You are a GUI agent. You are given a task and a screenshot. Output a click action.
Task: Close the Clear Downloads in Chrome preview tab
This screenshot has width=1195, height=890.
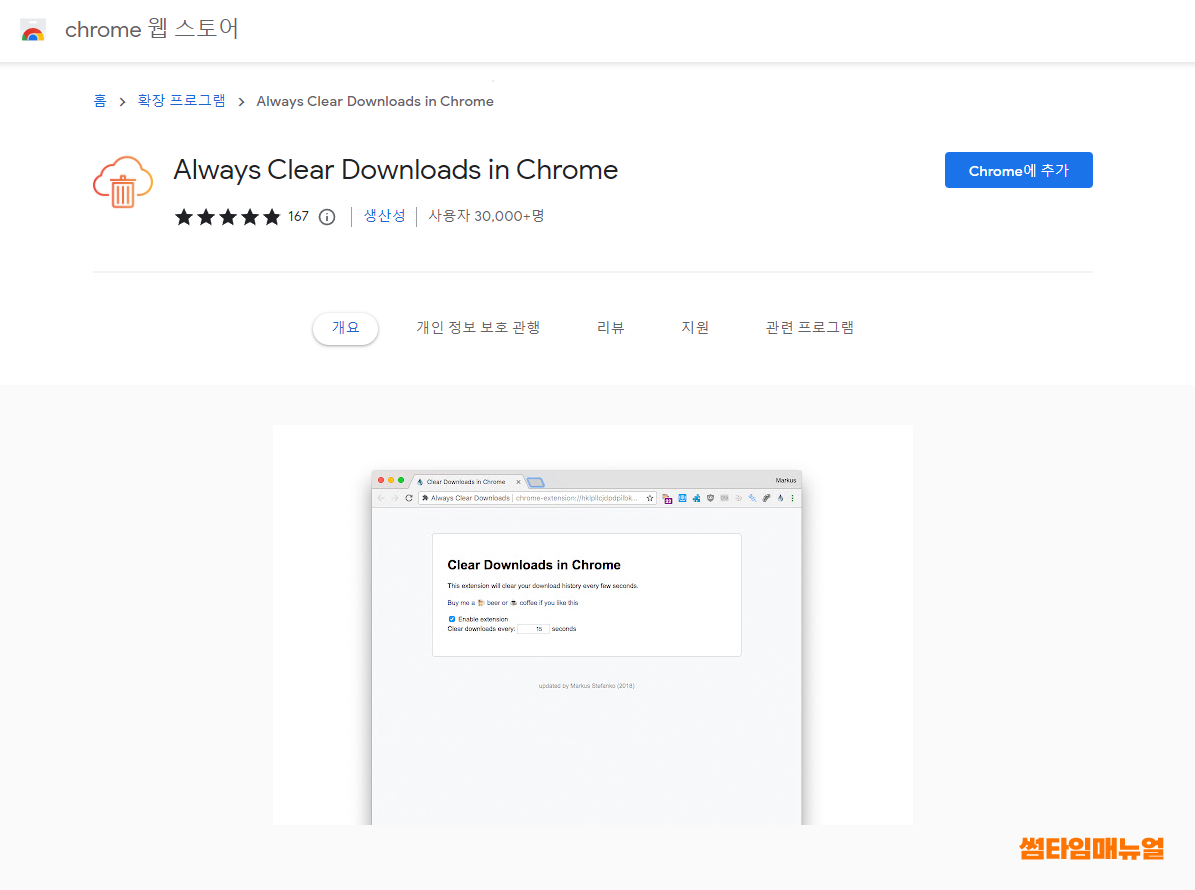(518, 482)
